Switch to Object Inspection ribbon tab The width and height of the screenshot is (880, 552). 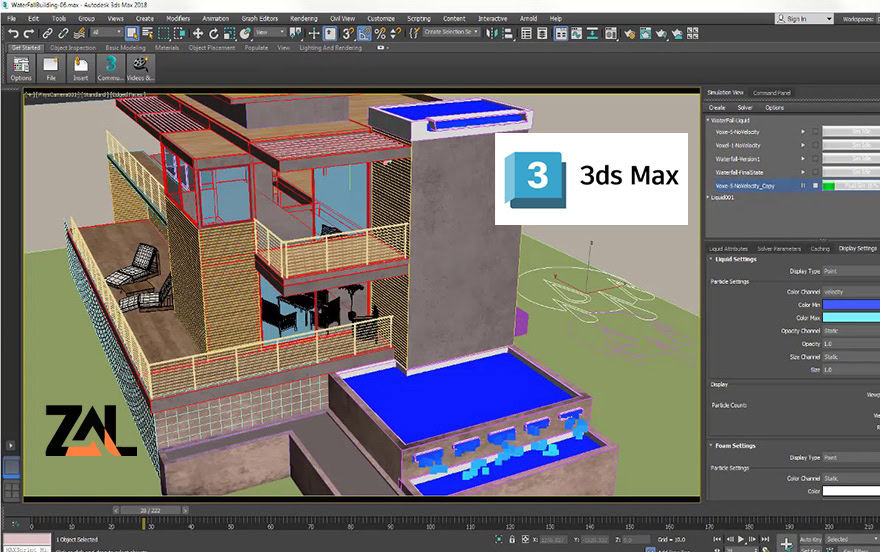(x=74, y=48)
